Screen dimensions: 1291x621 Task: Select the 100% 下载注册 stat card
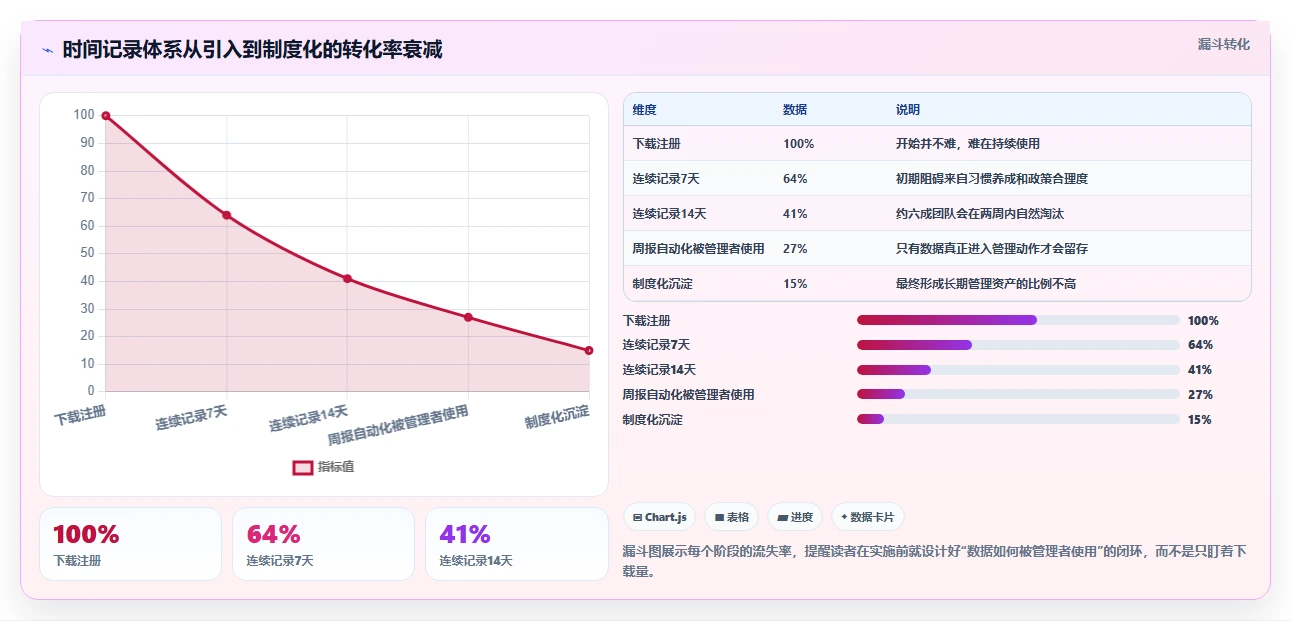coord(130,544)
